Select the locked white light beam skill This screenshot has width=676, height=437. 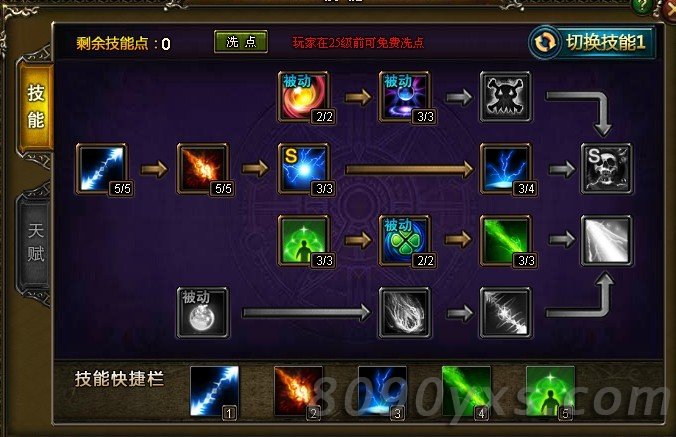(x=607, y=241)
